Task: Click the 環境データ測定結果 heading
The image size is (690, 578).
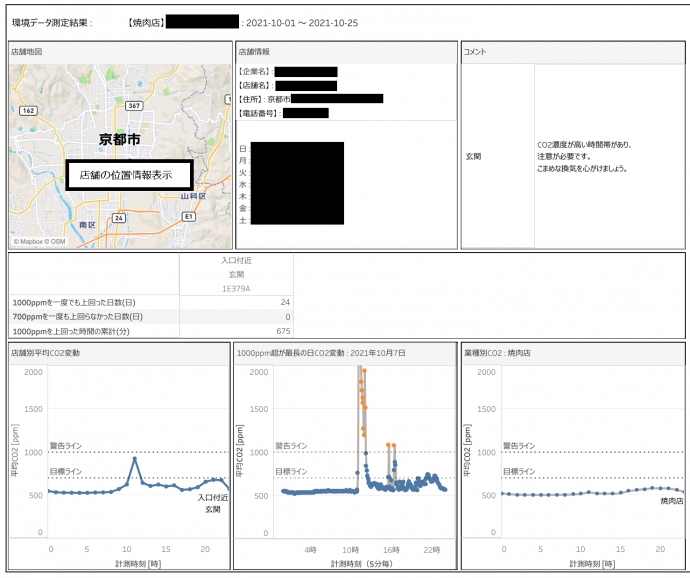Action: coord(52,23)
